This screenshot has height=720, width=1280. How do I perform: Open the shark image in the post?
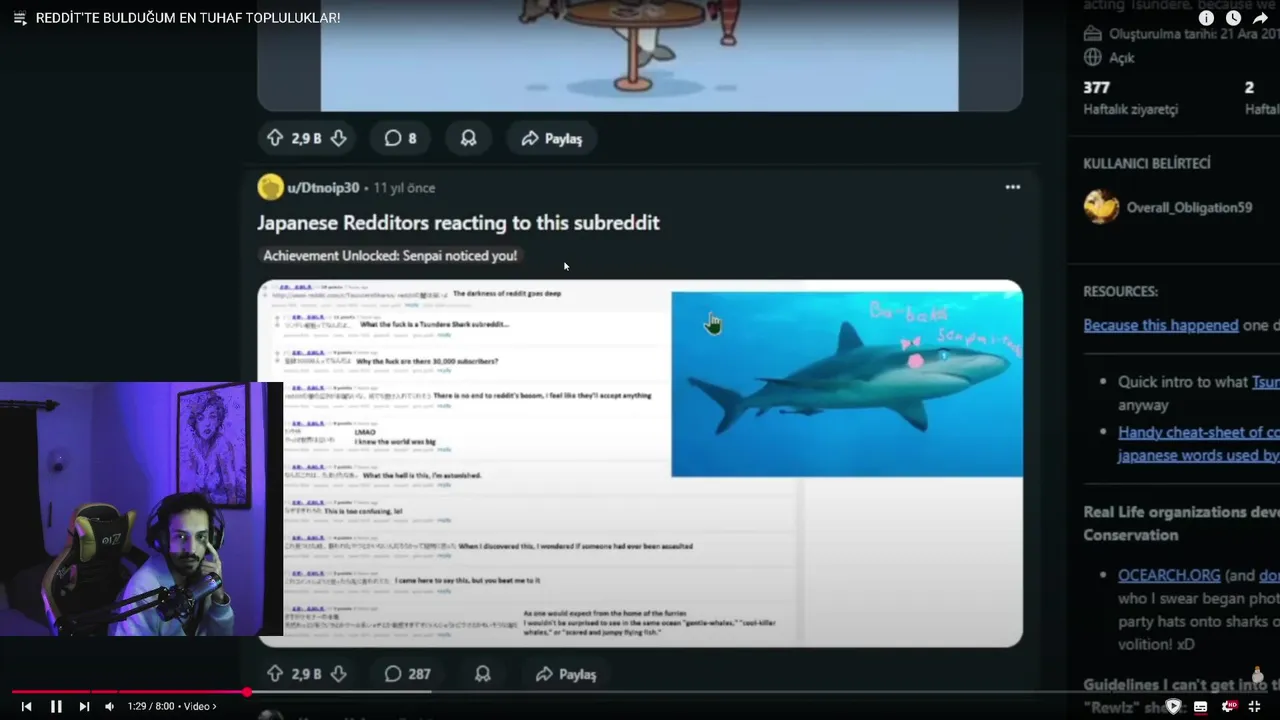[847, 384]
